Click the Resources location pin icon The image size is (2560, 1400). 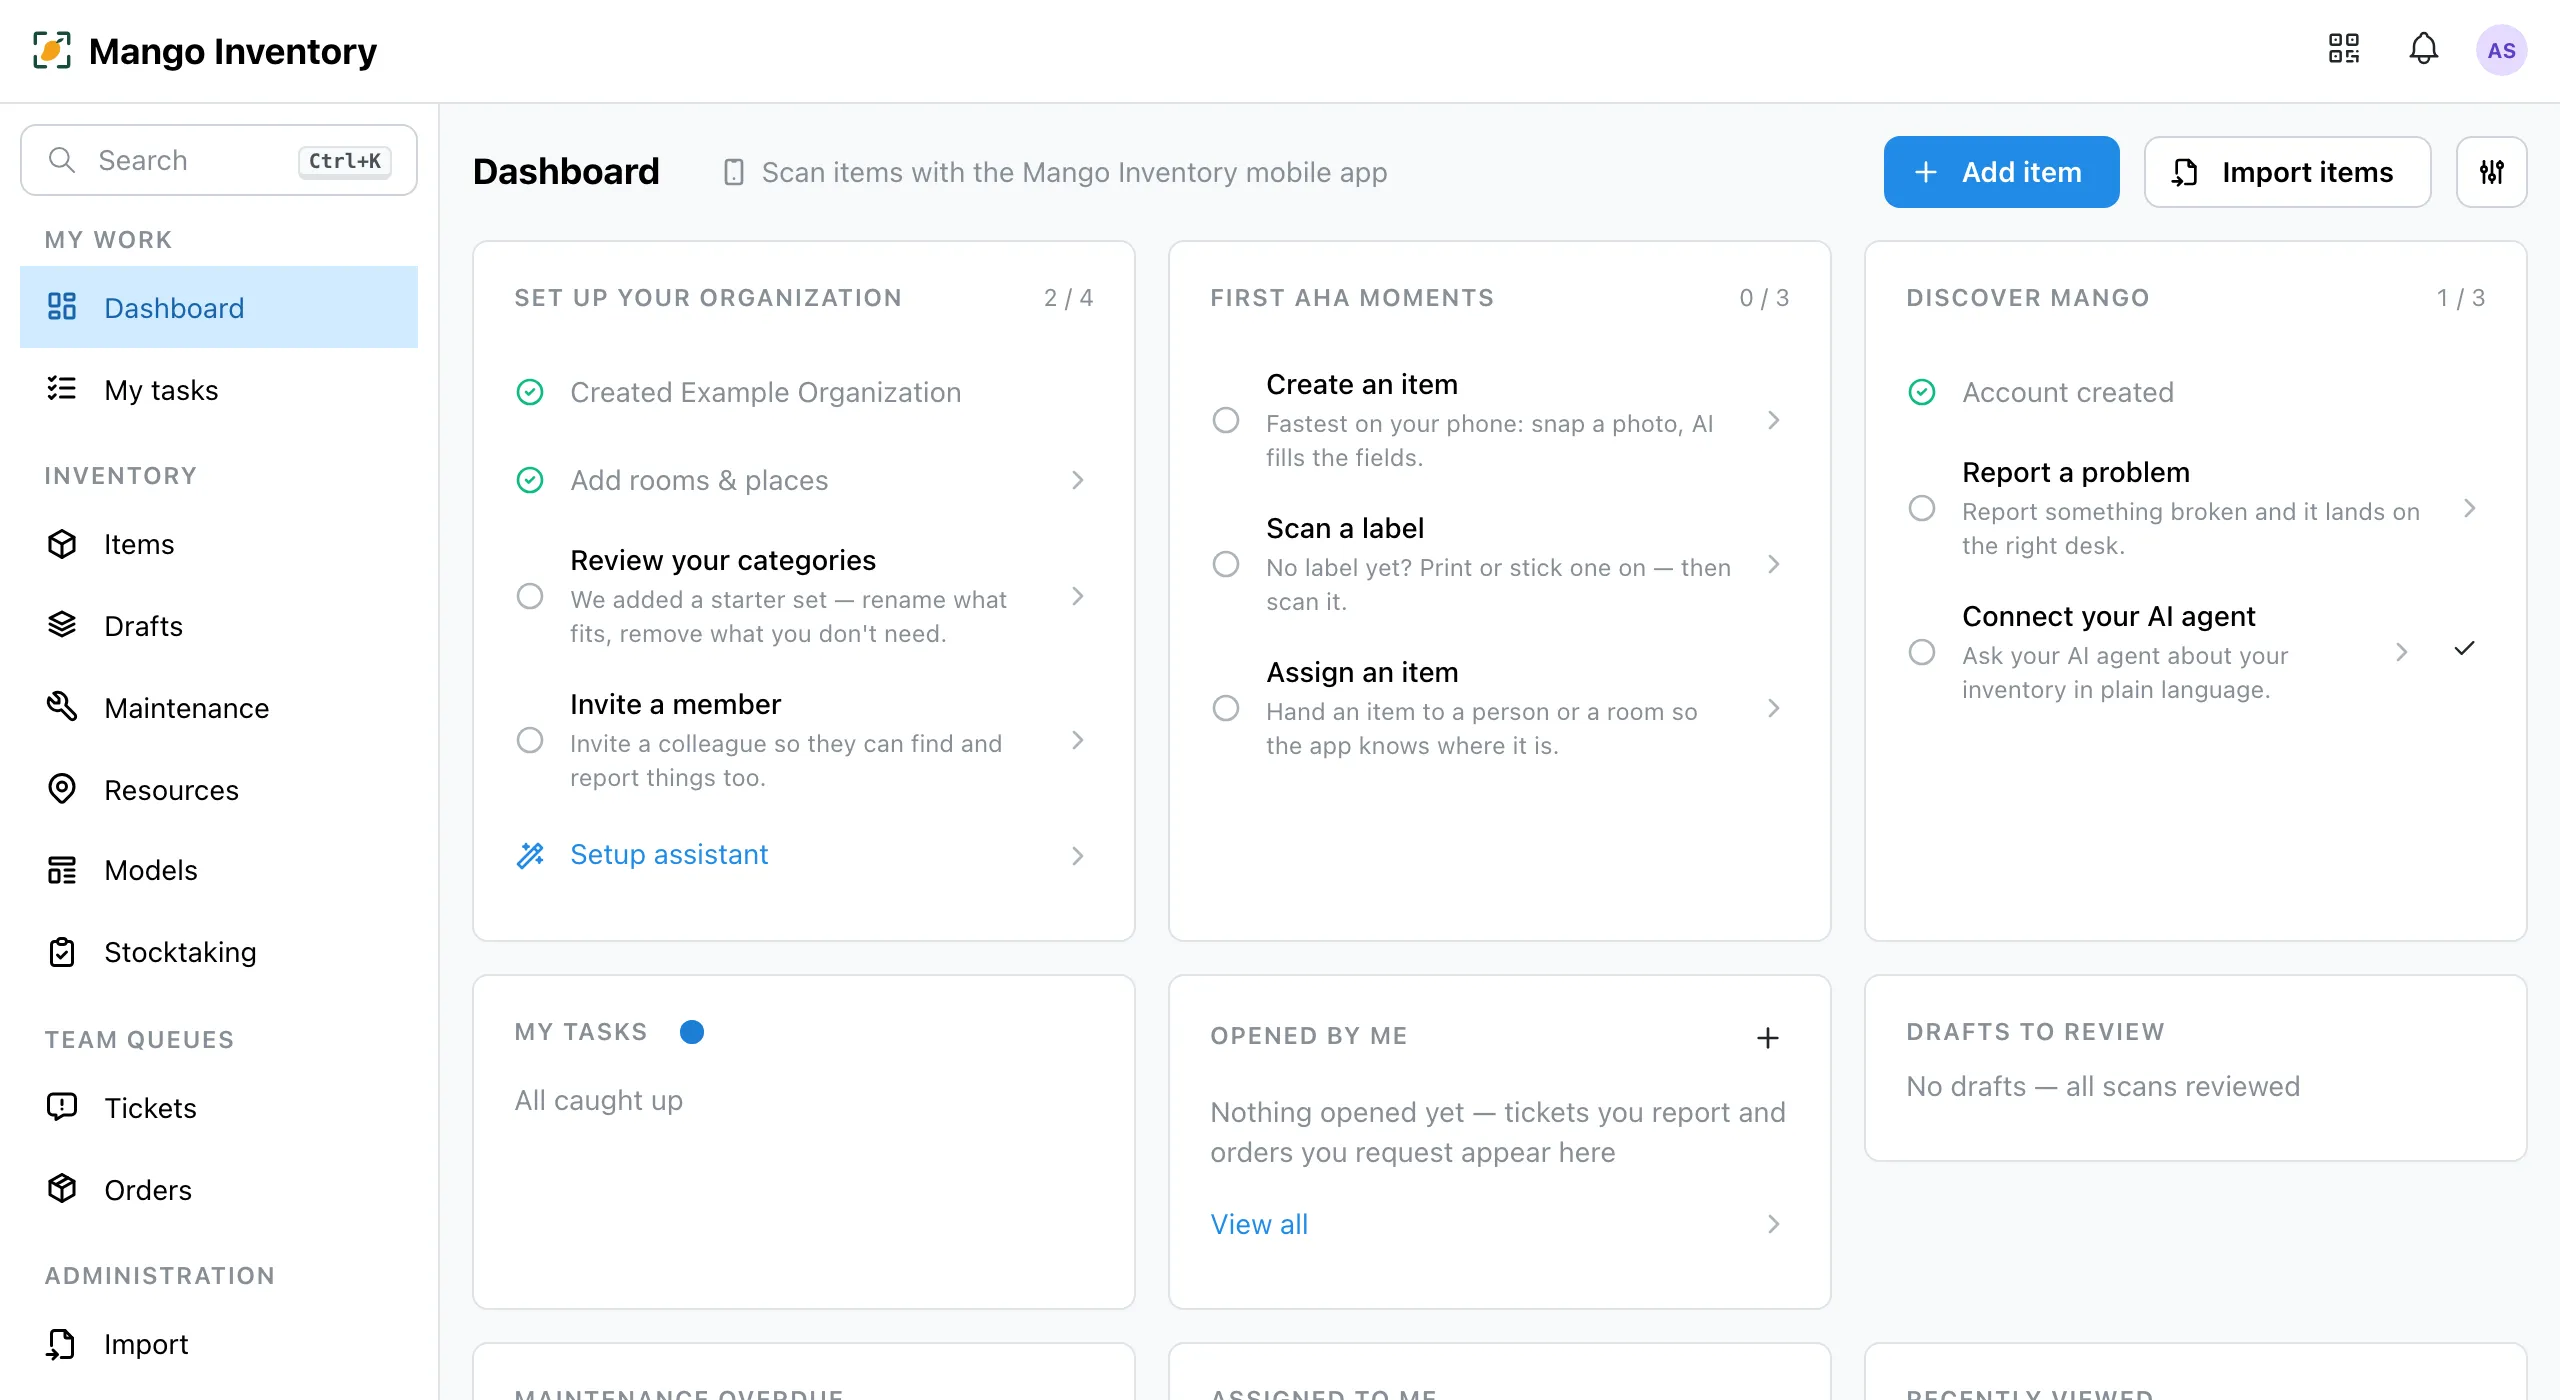(x=62, y=789)
